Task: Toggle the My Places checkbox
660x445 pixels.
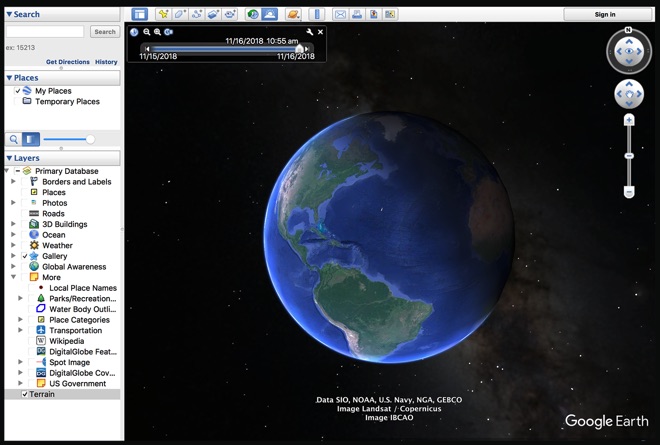Action: coord(18,91)
